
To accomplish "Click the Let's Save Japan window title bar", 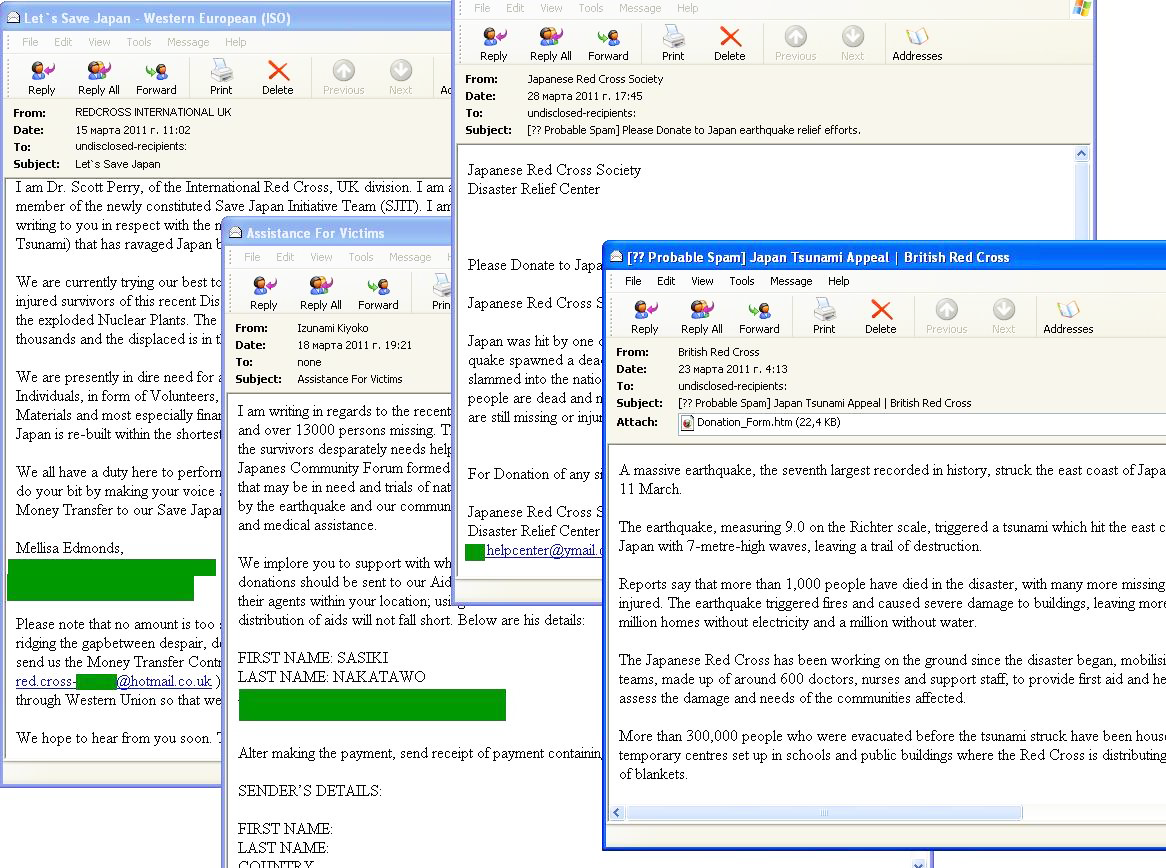I will click(227, 17).
